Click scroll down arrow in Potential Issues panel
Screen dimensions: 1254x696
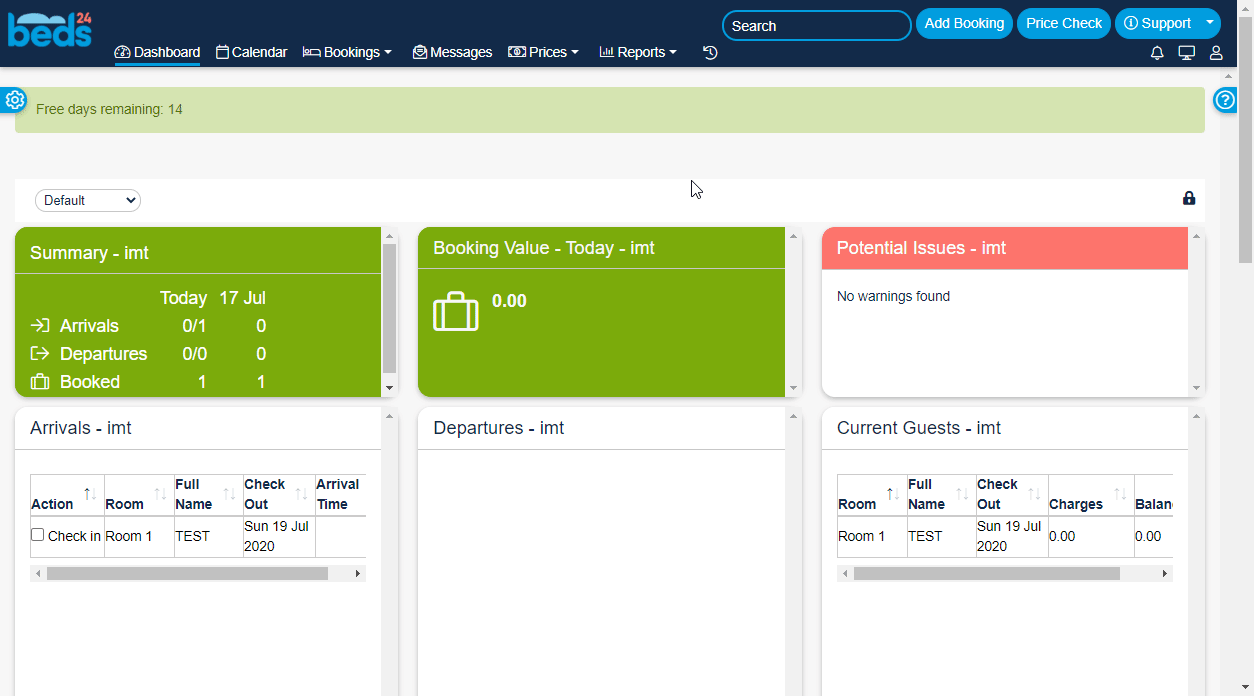click(1197, 388)
